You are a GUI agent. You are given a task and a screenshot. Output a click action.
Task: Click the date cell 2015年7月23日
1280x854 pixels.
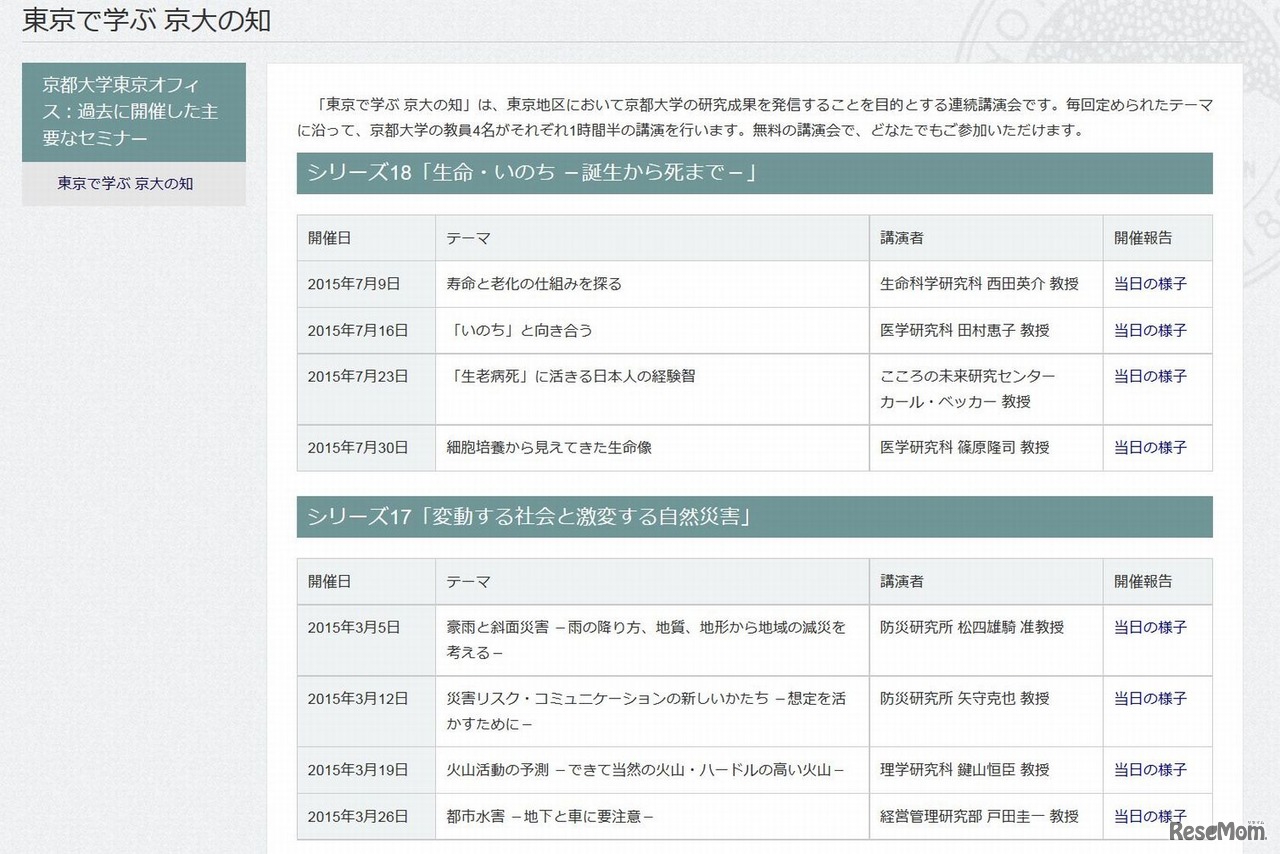point(366,389)
